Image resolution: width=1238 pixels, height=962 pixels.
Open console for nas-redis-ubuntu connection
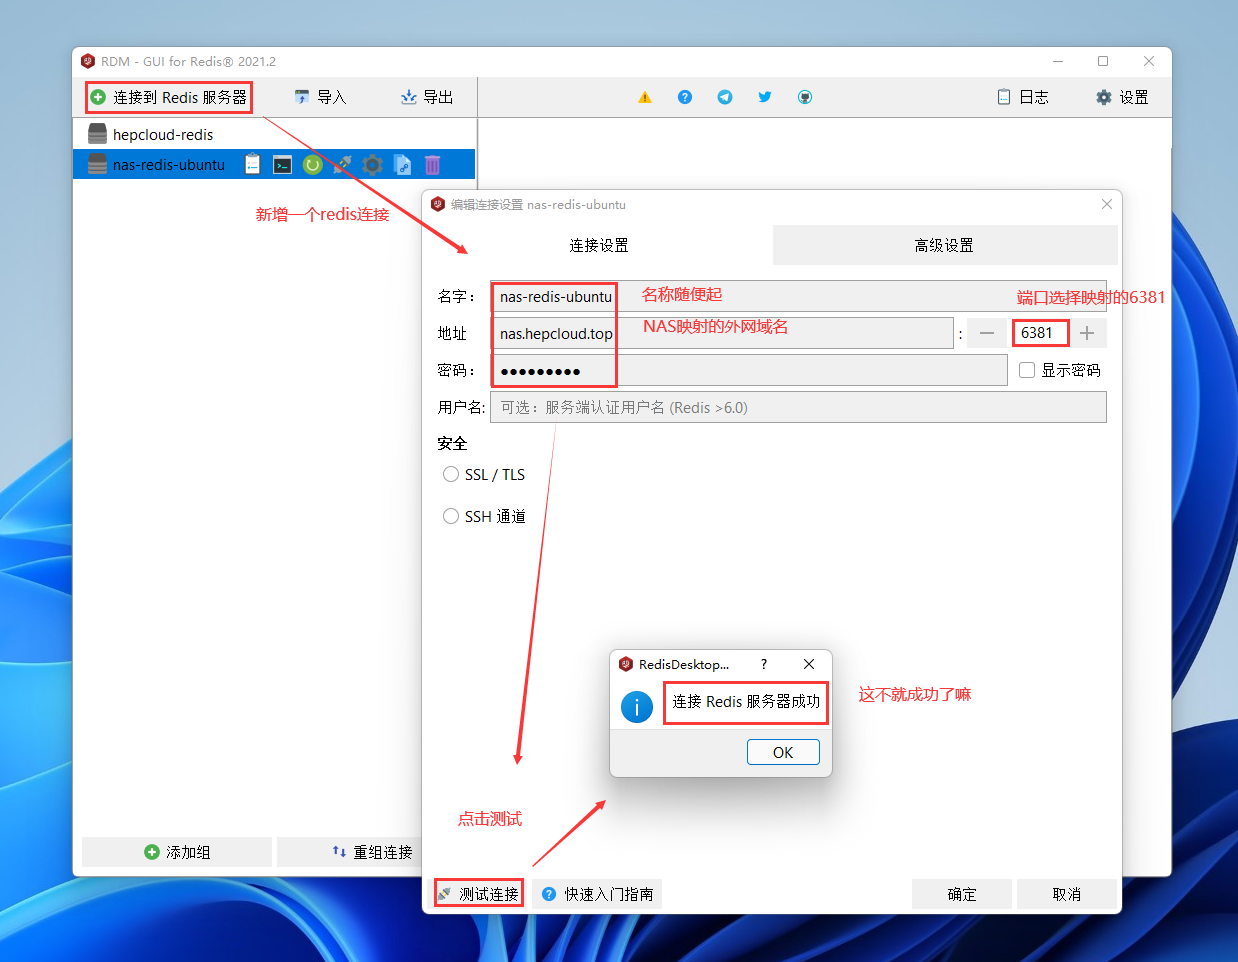[283, 165]
